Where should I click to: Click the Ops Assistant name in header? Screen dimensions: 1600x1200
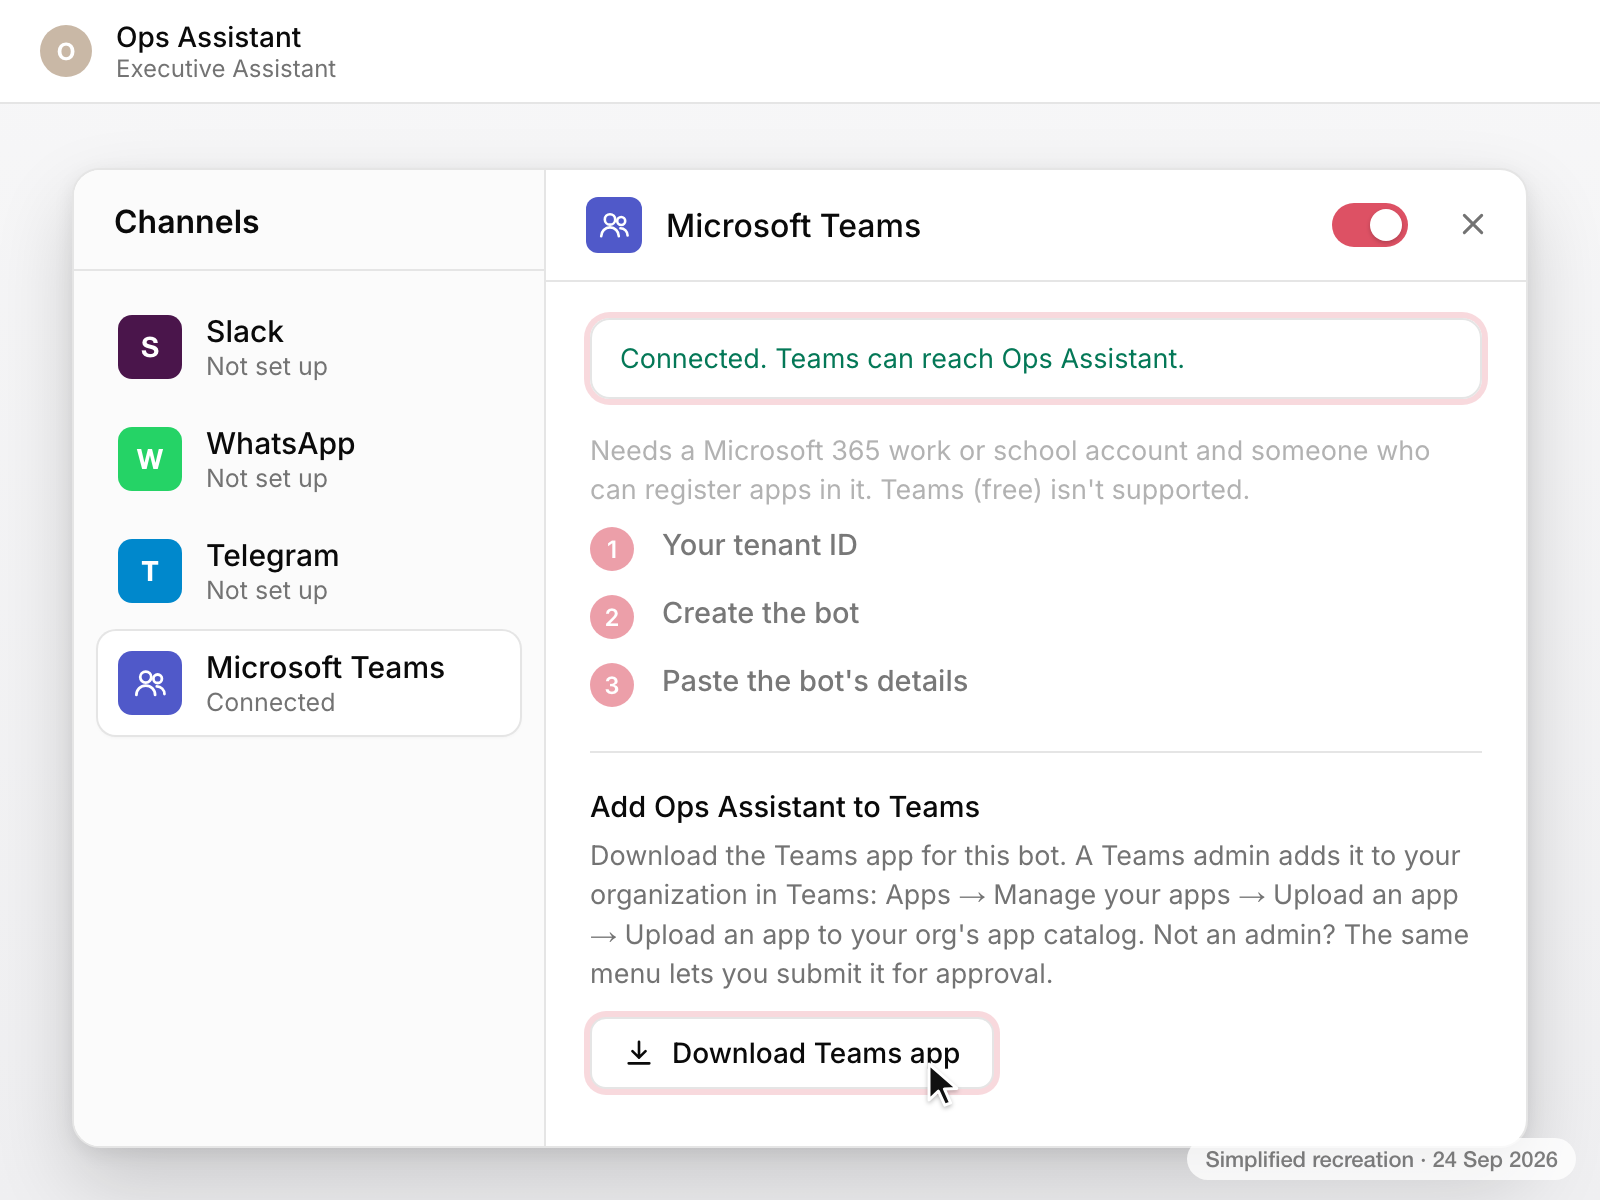208,37
